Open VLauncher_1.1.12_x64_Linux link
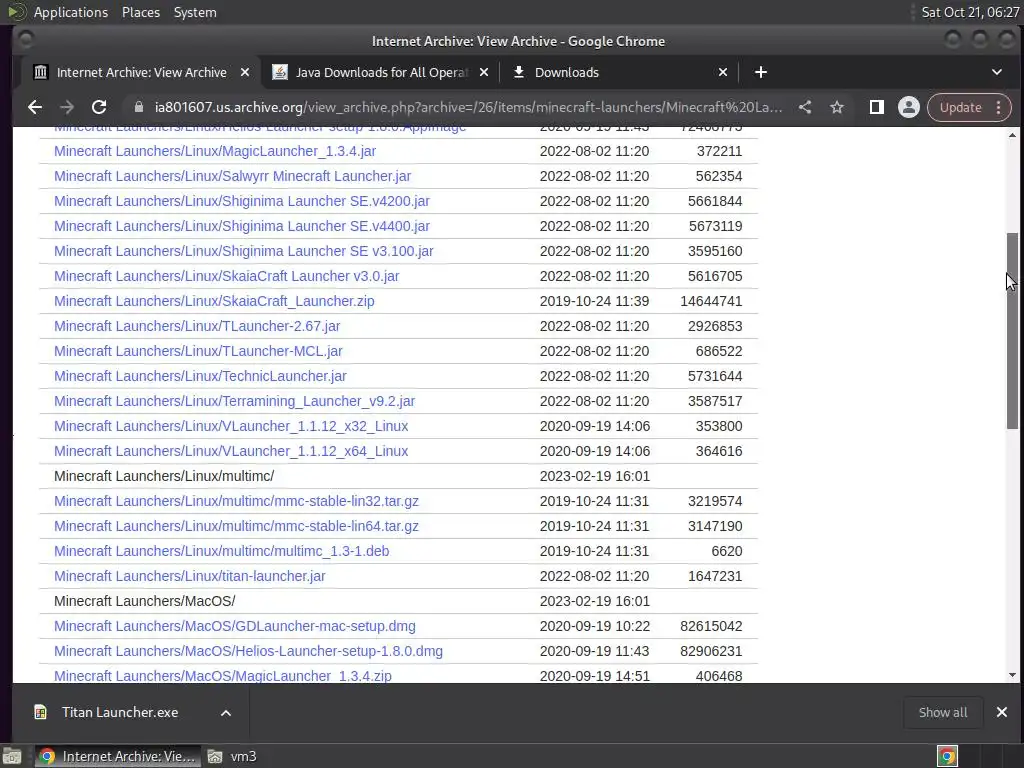The width and height of the screenshot is (1024, 768). pyautogui.click(x=231, y=451)
